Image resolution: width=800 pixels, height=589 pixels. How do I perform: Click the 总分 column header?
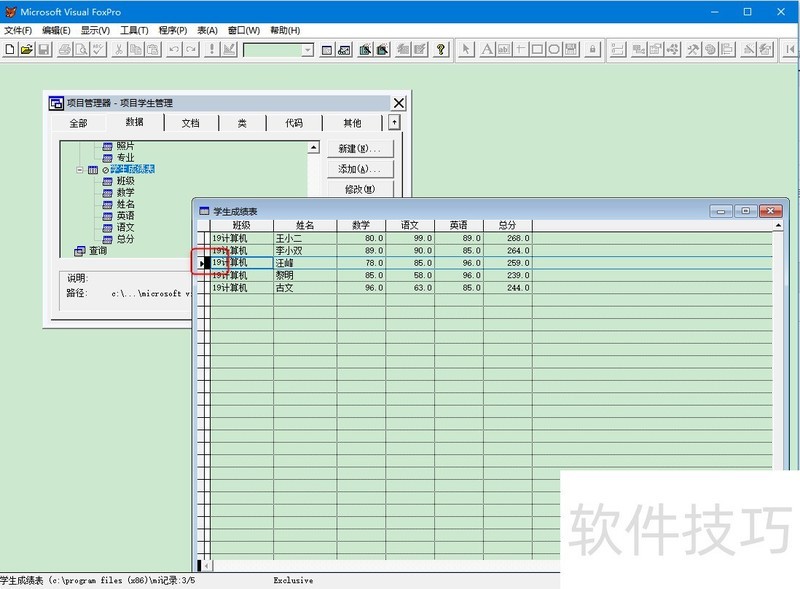click(507, 226)
